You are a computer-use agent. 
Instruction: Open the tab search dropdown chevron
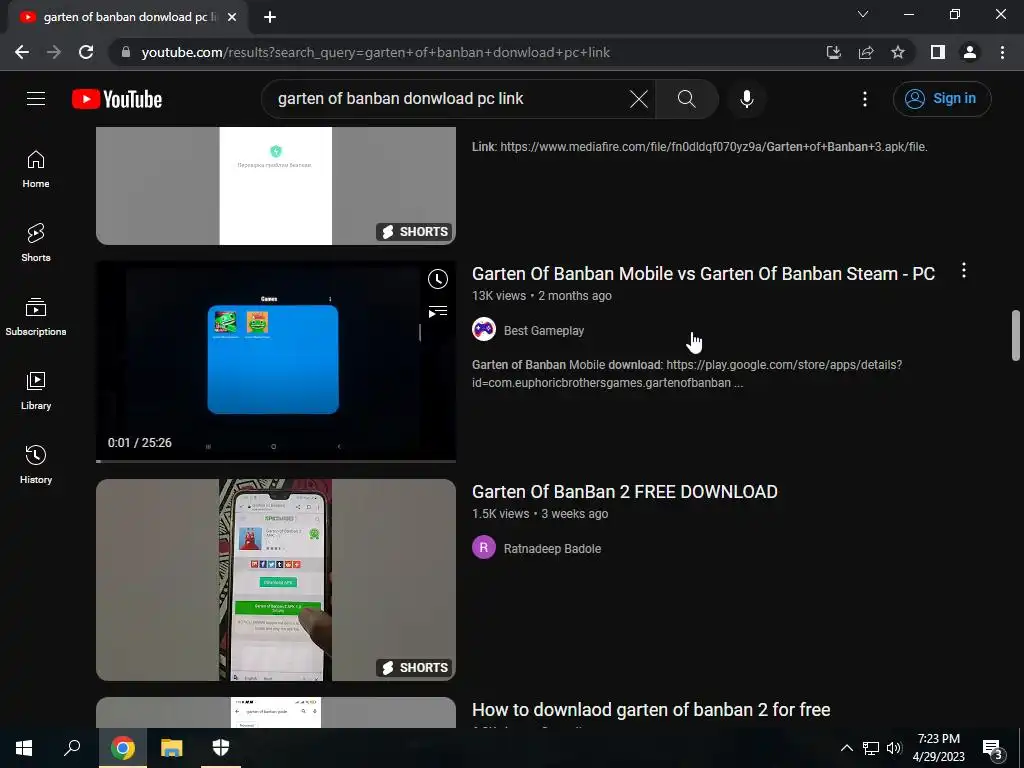(x=863, y=14)
